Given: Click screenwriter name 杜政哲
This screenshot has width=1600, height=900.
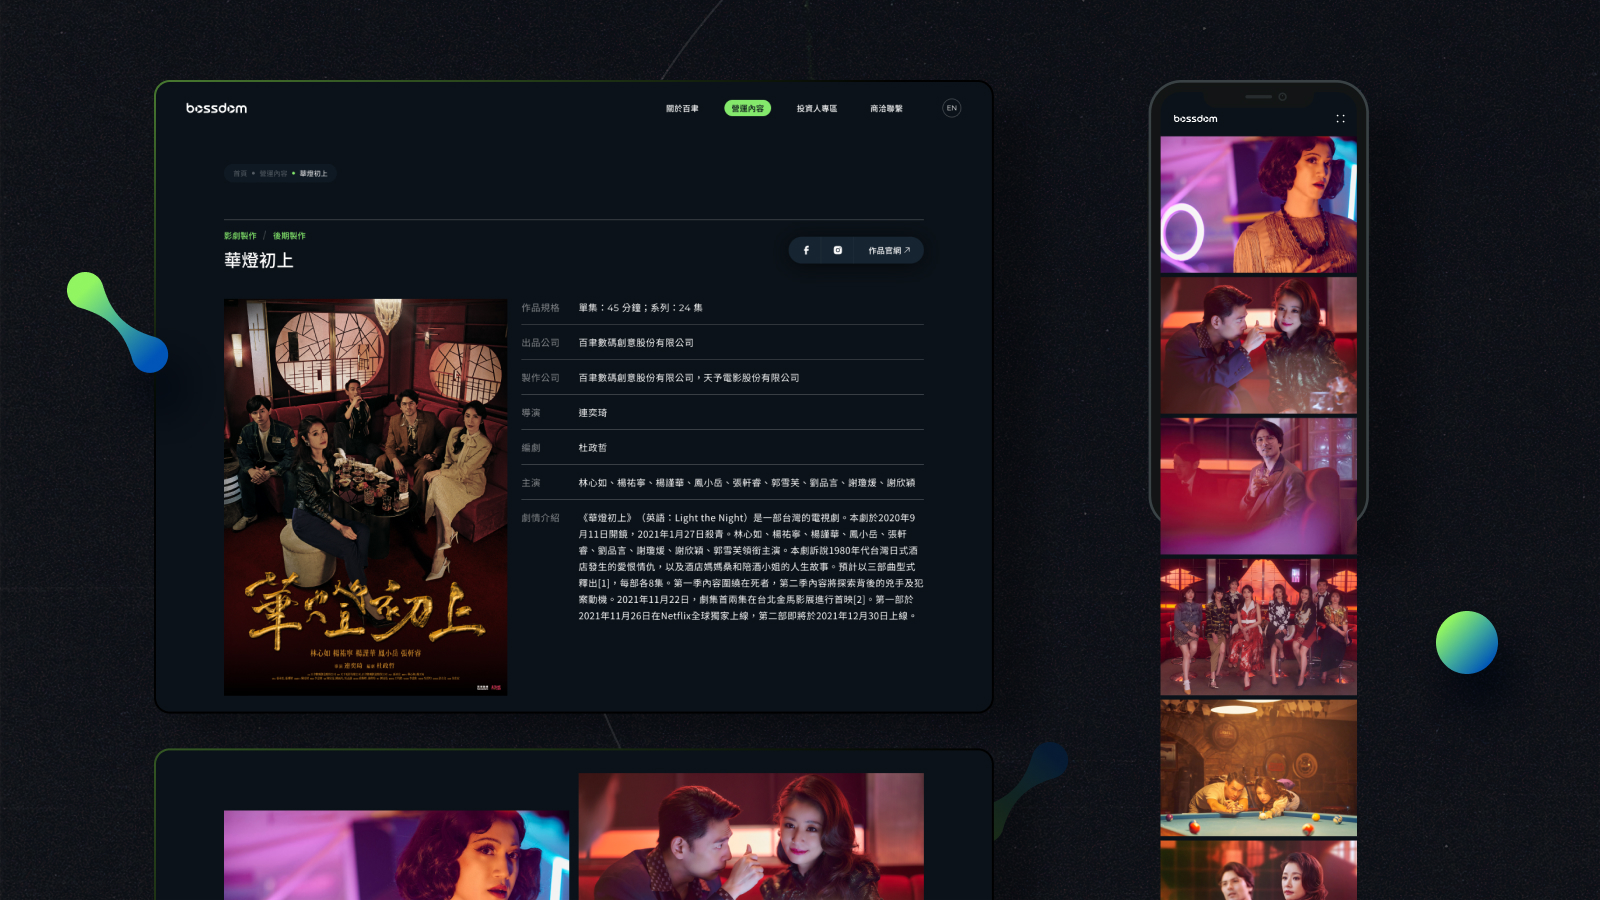Looking at the screenshot, I should [x=592, y=448].
